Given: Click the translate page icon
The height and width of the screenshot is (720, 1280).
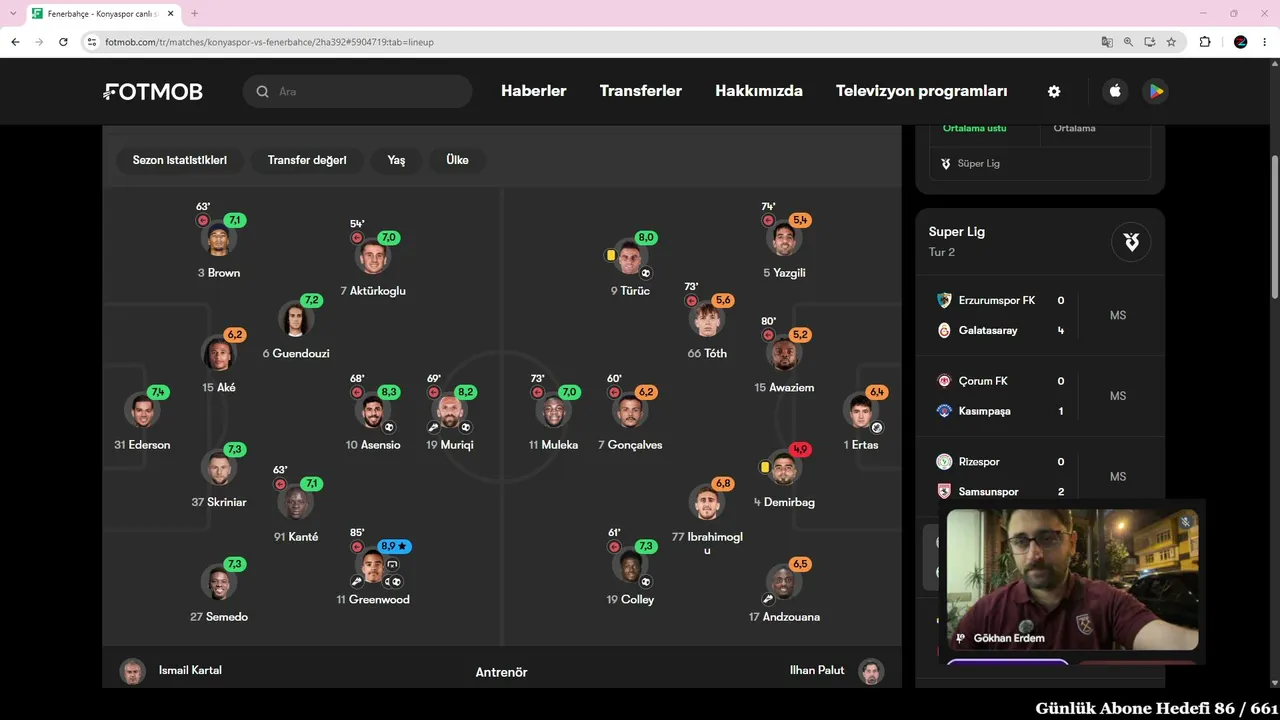Looking at the screenshot, I should (x=1107, y=42).
